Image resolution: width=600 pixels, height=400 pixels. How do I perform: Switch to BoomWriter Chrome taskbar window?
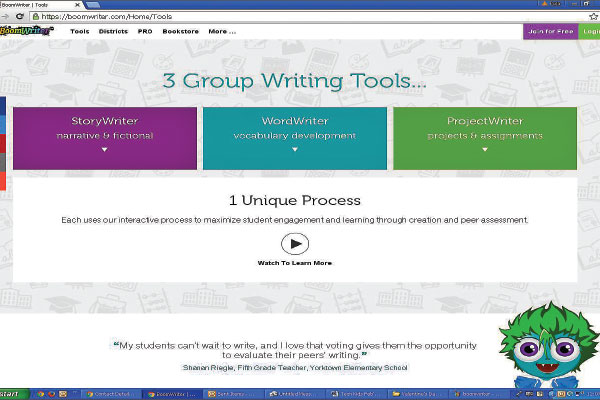pos(173,394)
